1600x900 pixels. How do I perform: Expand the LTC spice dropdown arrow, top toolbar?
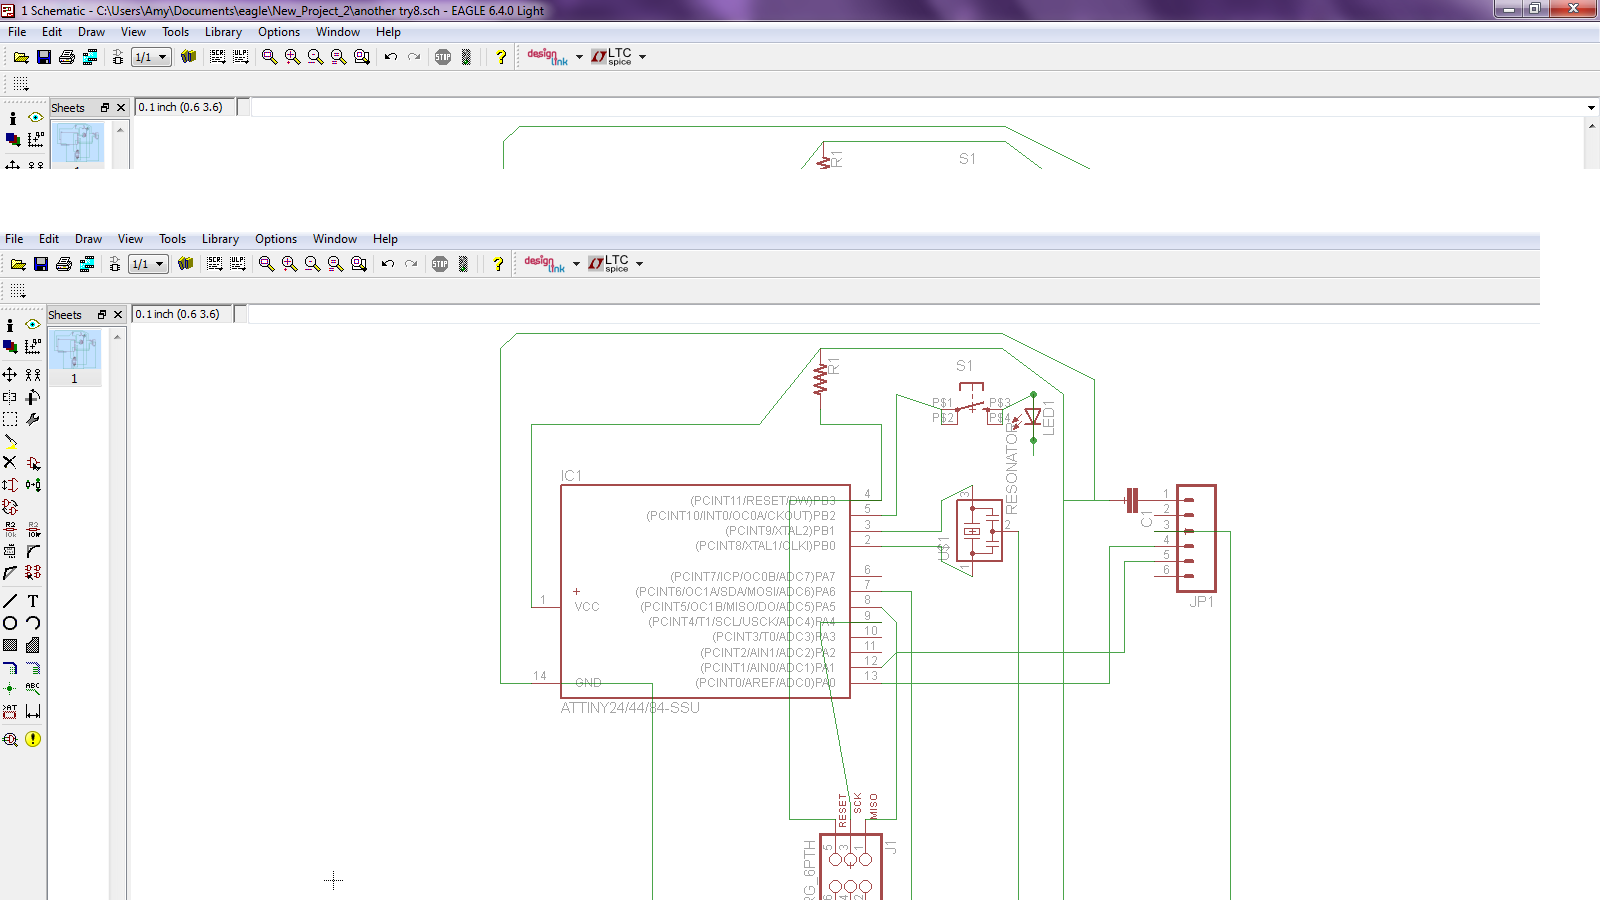[642, 57]
